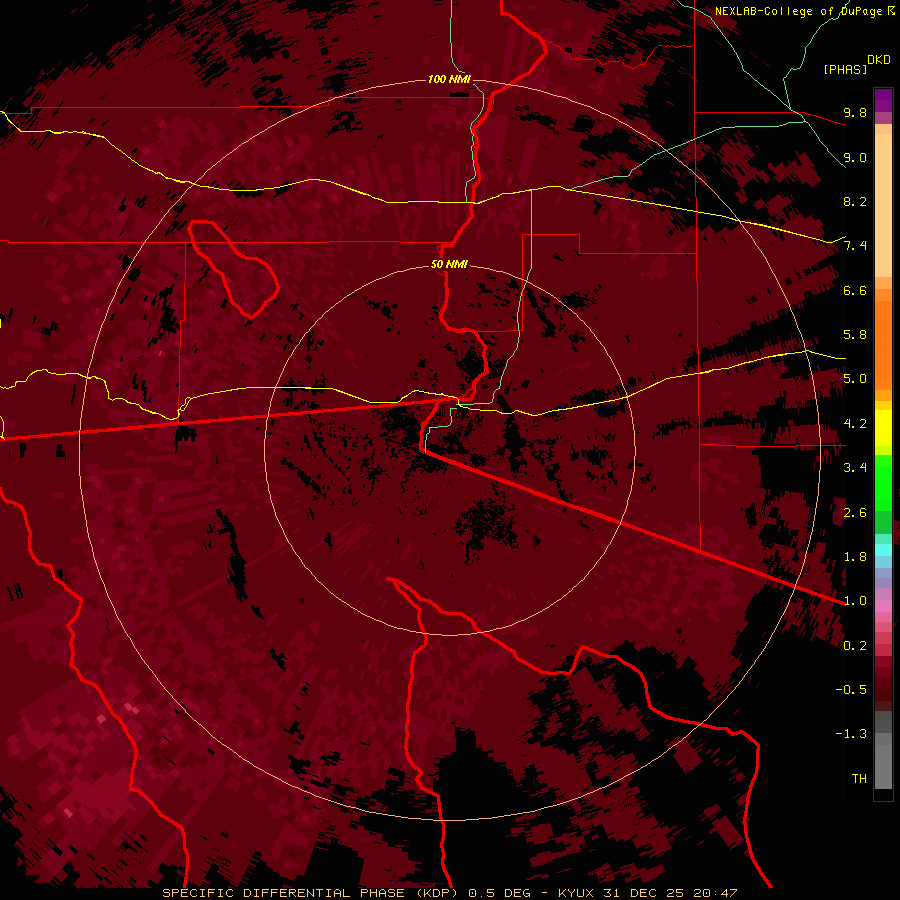Pick the cyan band of the color bar
This screenshot has width=900, height=900.
click(x=883, y=549)
